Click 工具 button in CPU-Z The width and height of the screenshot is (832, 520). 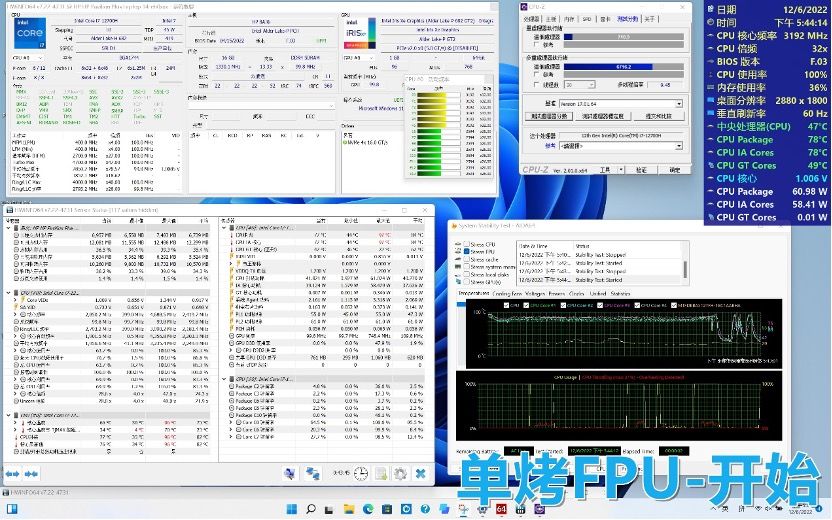[605, 170]
